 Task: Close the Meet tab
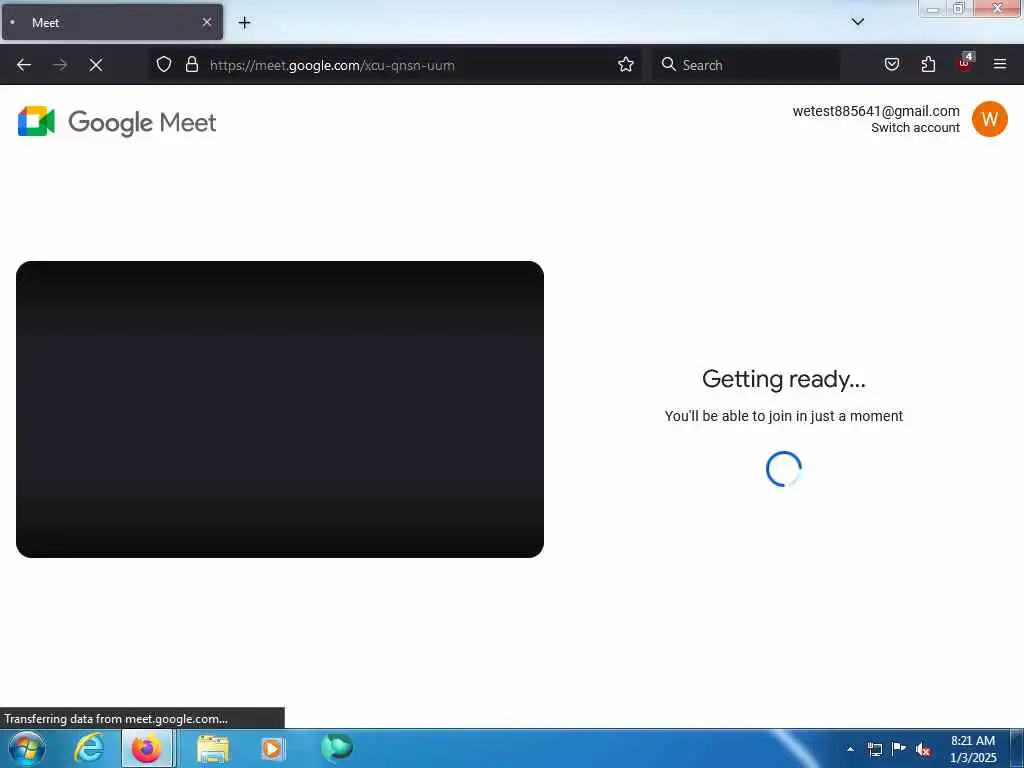(207, 22)
